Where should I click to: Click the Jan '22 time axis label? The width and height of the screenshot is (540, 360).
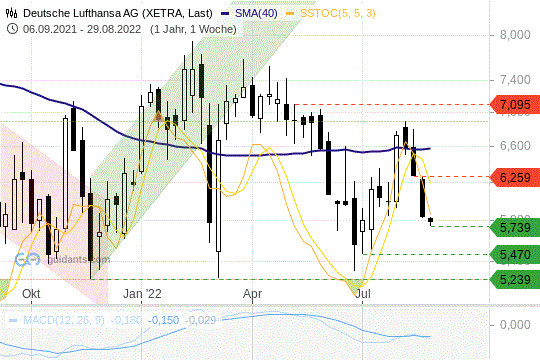click(142, 294)
